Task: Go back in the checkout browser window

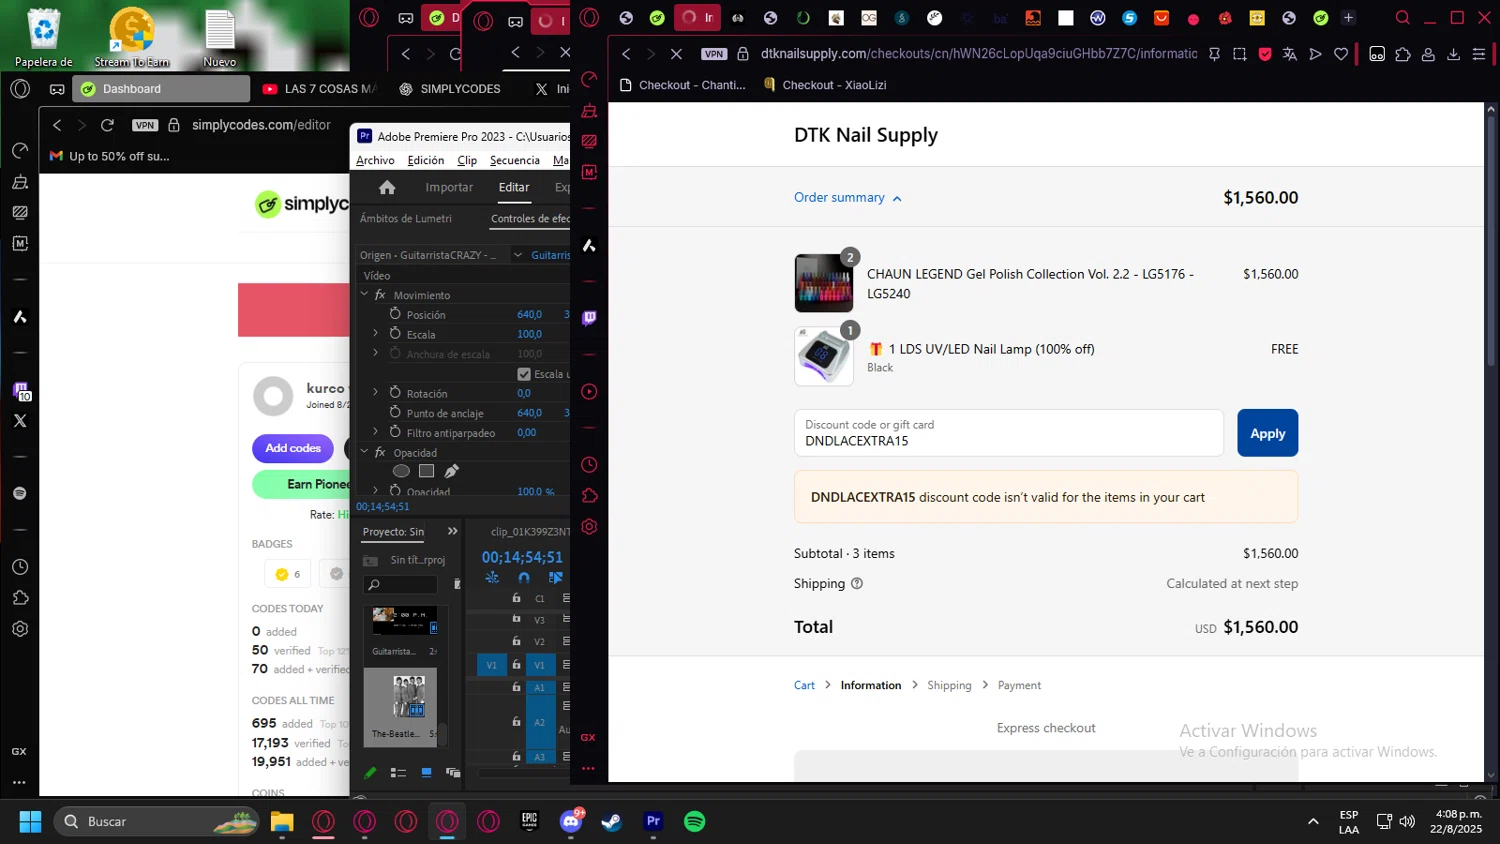Action: coord(626,54)
